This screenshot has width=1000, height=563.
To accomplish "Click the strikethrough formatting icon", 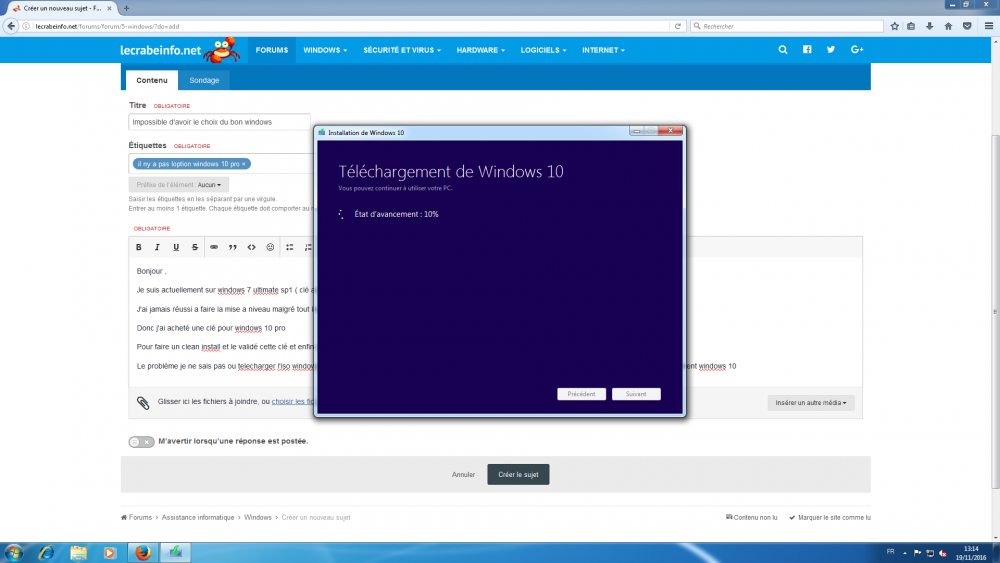I will (x=195, y=247).
